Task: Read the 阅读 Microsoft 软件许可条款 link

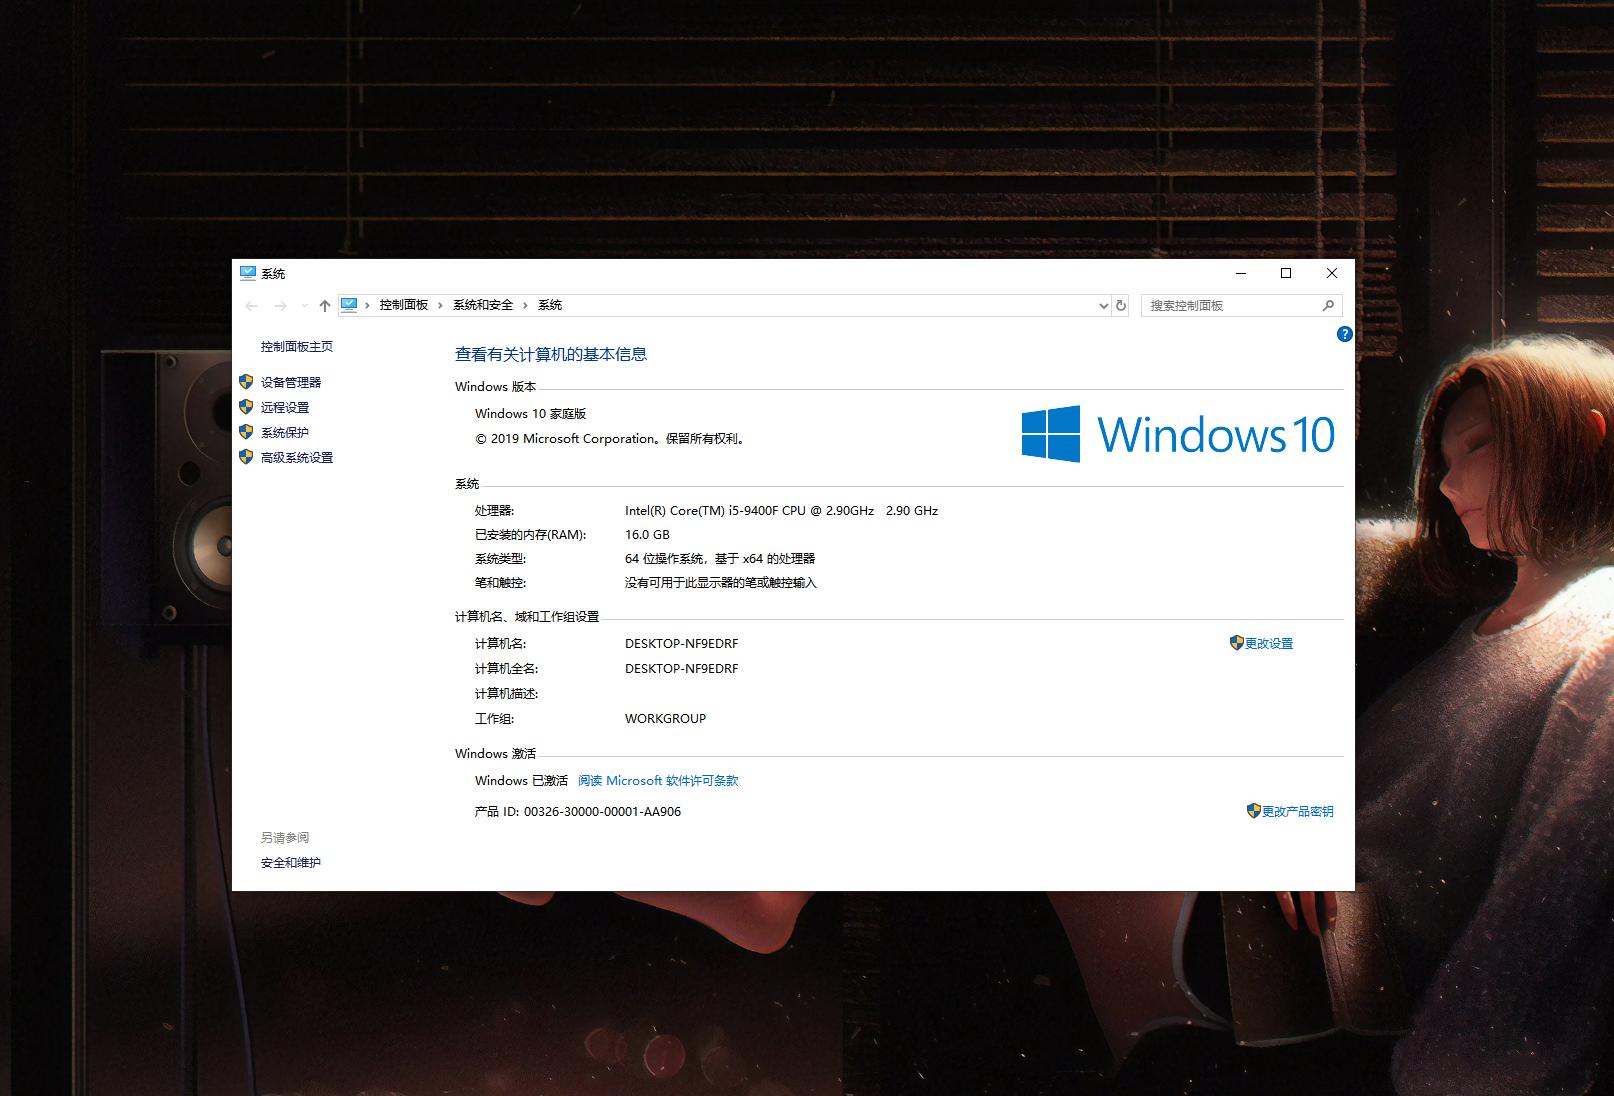Action: coord(658,781)
